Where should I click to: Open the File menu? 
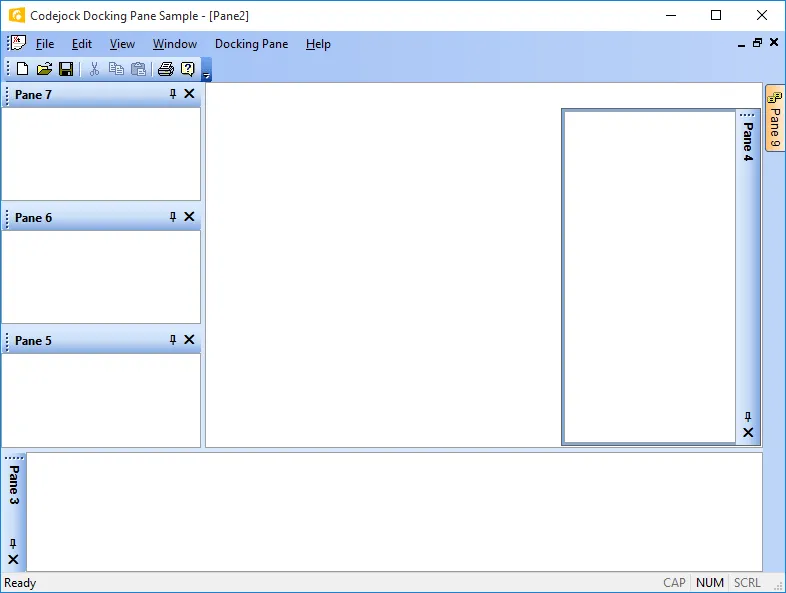[x=45, y=44]
